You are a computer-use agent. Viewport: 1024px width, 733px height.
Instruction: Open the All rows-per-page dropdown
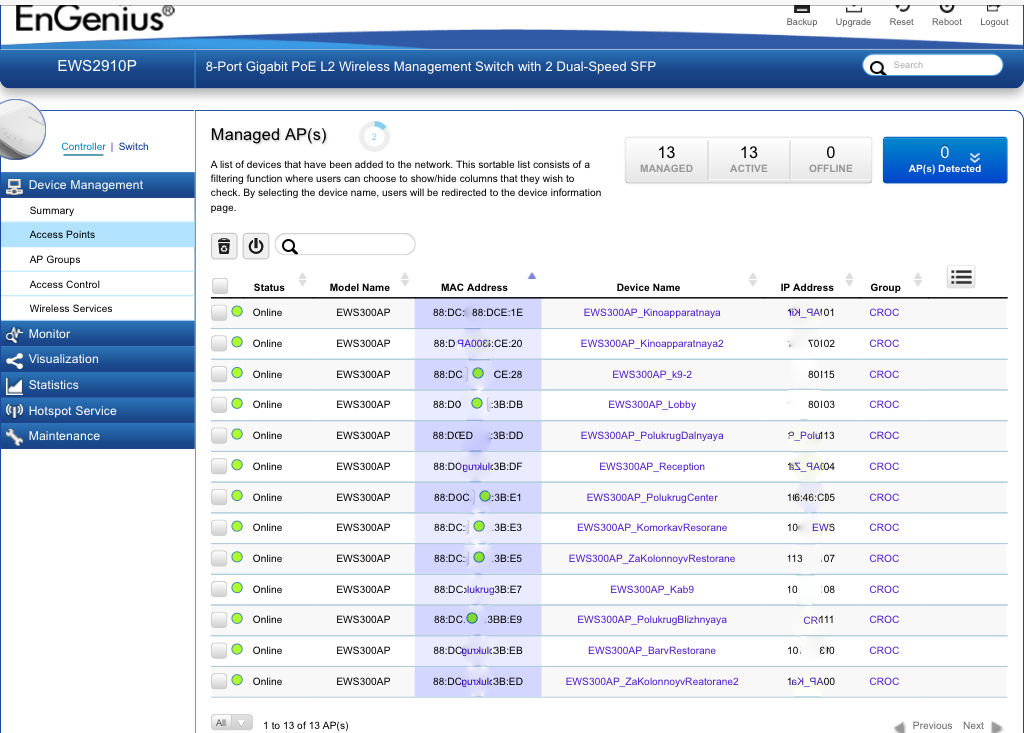[x=231, y=723]
